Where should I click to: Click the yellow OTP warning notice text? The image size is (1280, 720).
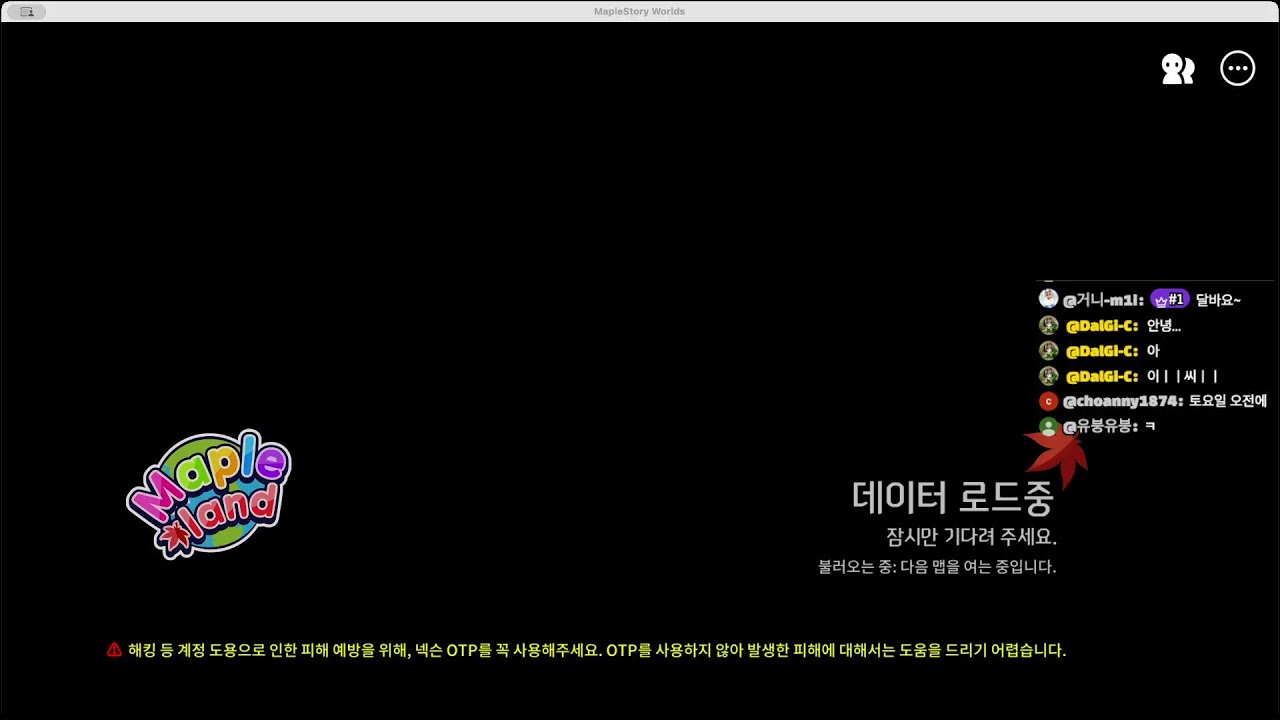click(597, 650)
